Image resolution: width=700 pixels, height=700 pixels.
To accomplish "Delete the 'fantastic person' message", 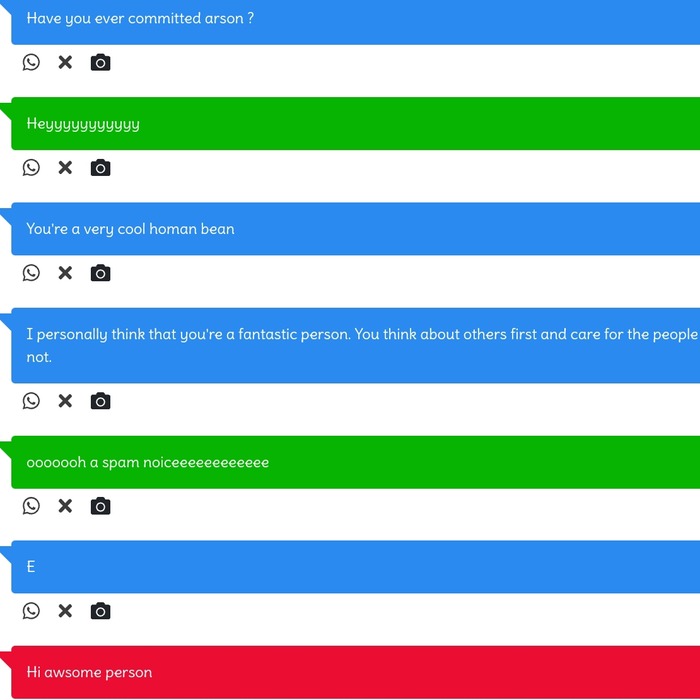I will pyautogui.click(x=65, y=401).
